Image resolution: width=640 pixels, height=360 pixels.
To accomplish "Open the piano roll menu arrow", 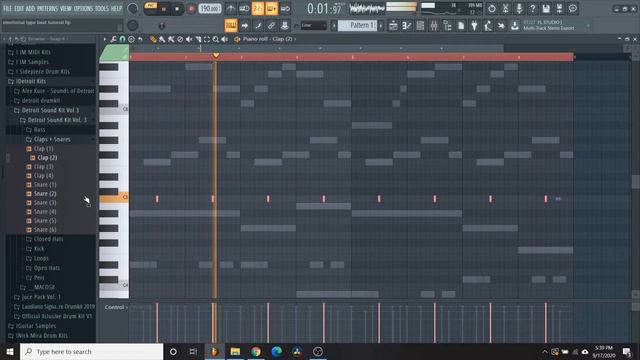I will coord(105,39).
